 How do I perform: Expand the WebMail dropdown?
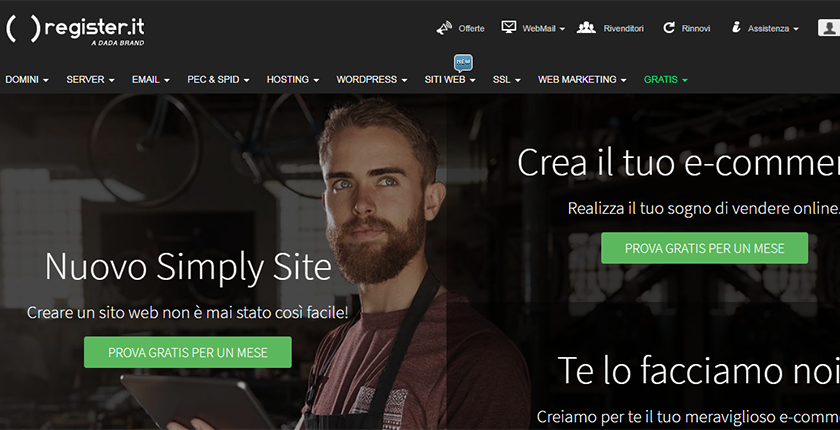tap(544, 29)
